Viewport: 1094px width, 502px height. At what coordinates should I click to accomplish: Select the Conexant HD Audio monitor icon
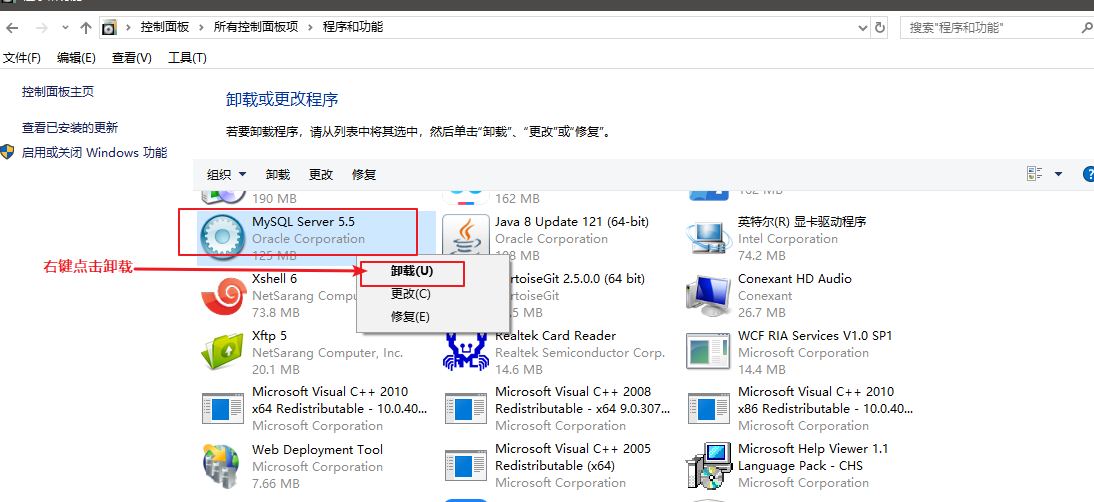tap(709, 296)
